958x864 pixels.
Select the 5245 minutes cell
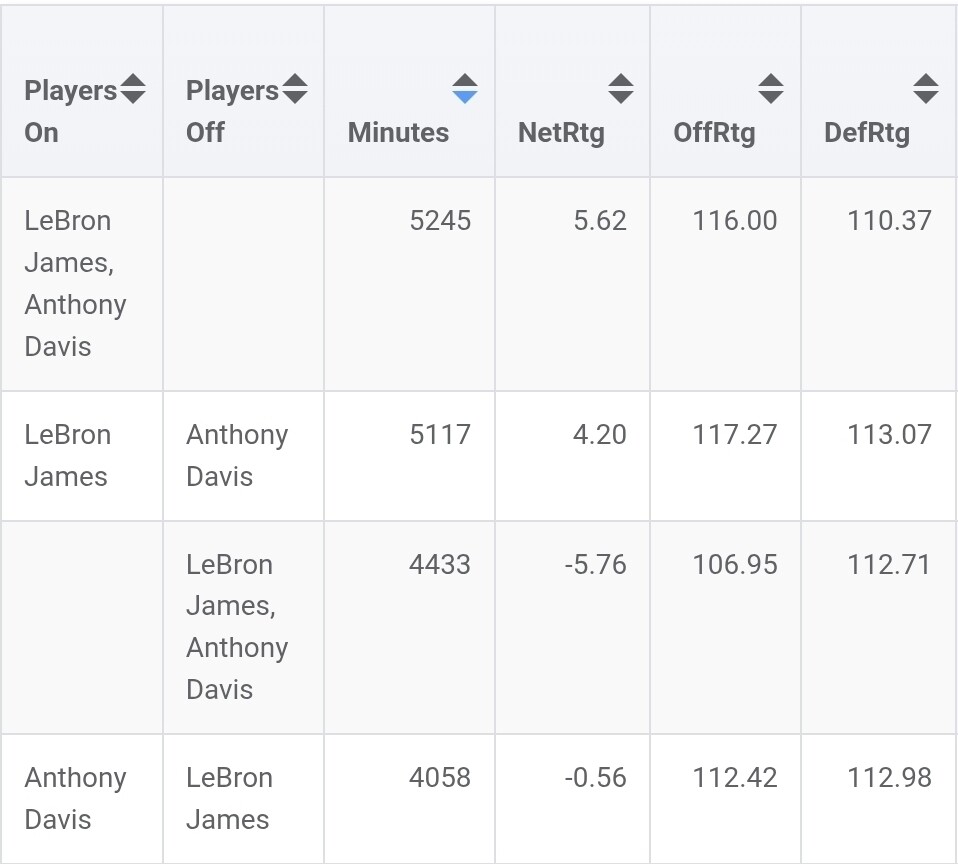pyautogui.click(x=440, y=220)
